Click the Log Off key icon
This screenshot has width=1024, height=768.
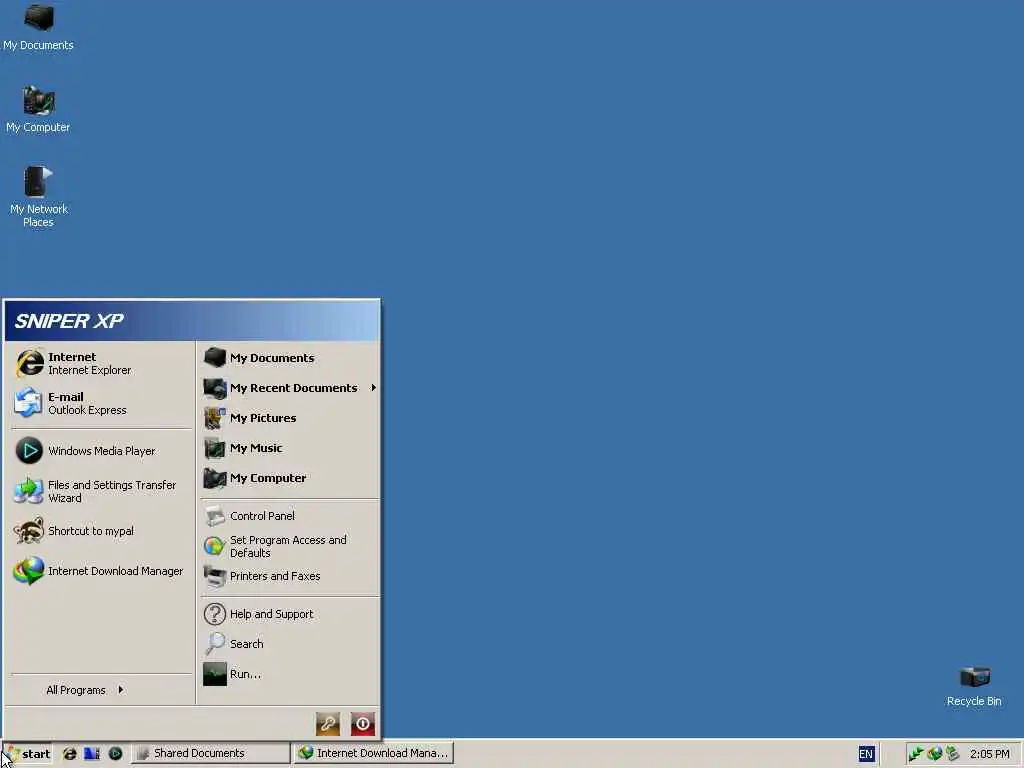point(328,724)
